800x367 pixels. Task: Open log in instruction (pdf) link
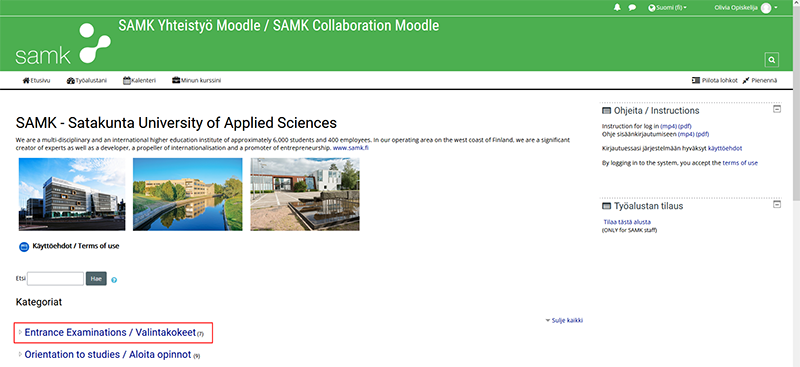tap(685, 126)
